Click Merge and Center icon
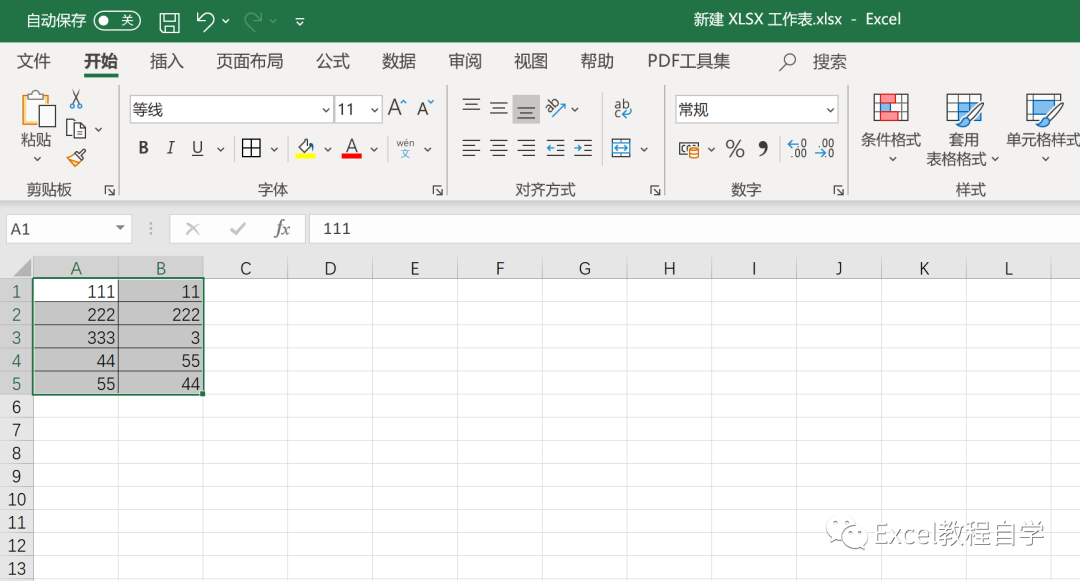This screenshot has width=1080, height=581. click(621, 148)
